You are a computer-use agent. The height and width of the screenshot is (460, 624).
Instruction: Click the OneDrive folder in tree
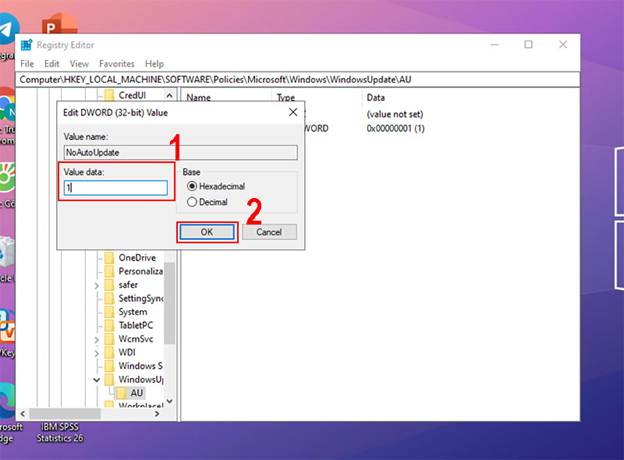point(138,257)
